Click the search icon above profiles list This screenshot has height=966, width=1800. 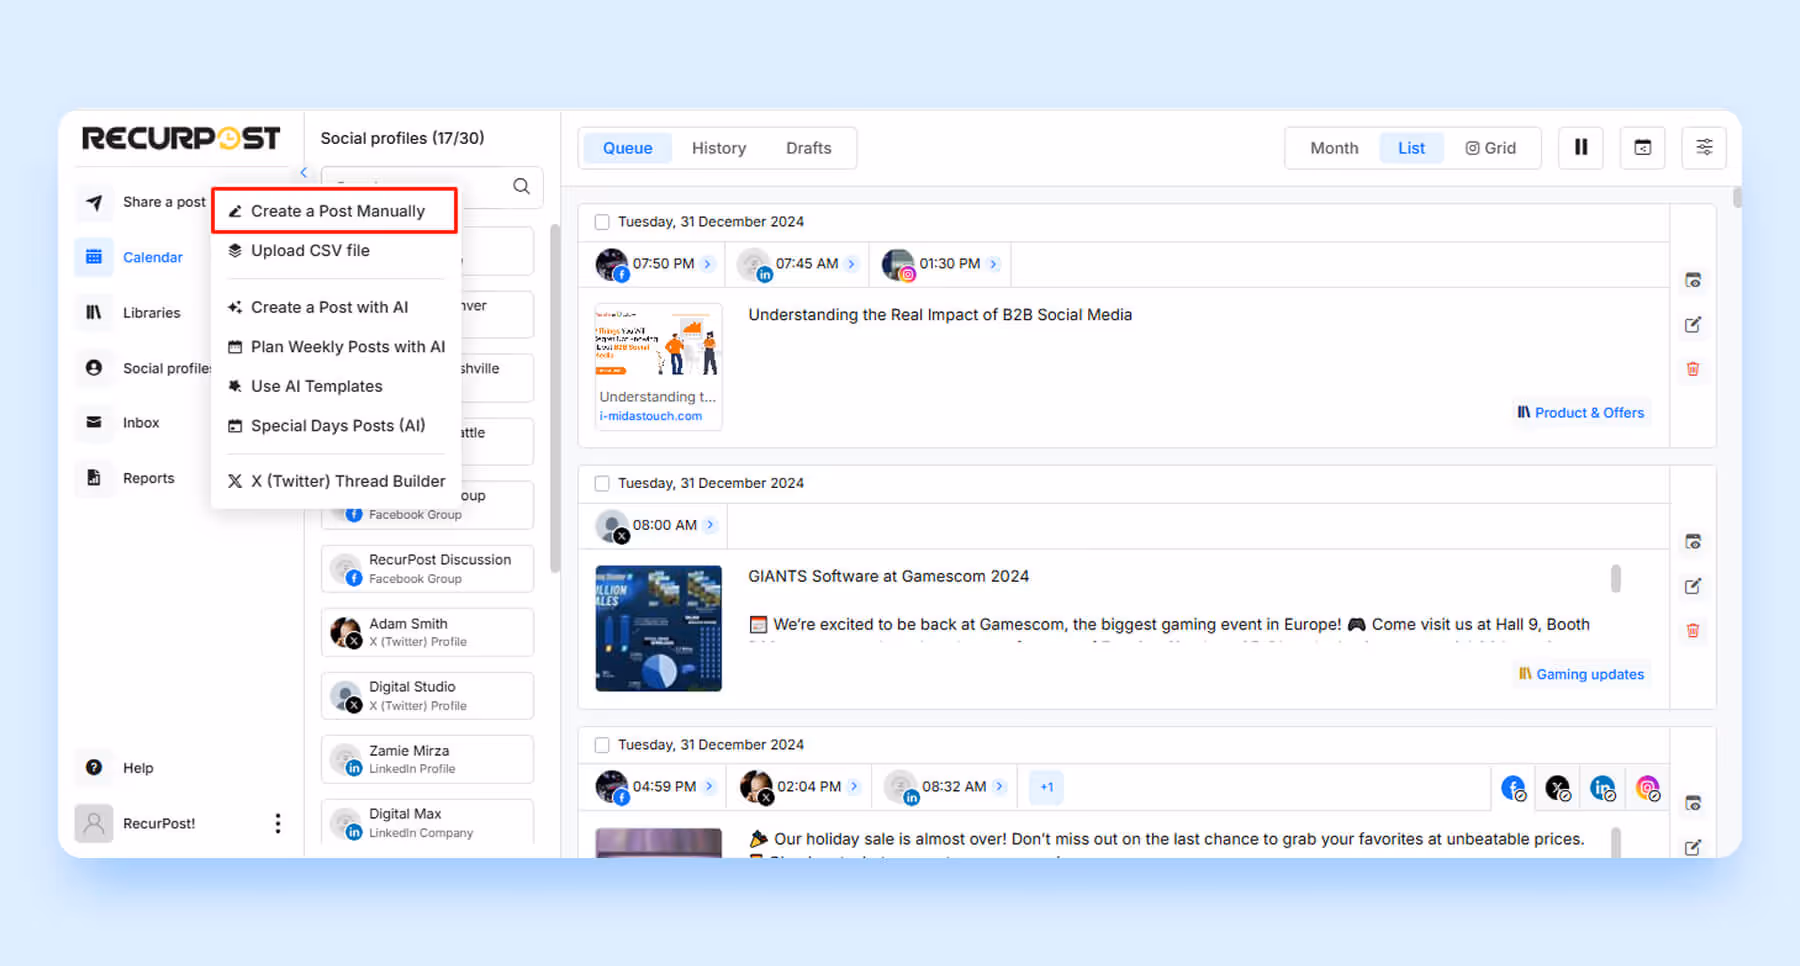[520, 186]
